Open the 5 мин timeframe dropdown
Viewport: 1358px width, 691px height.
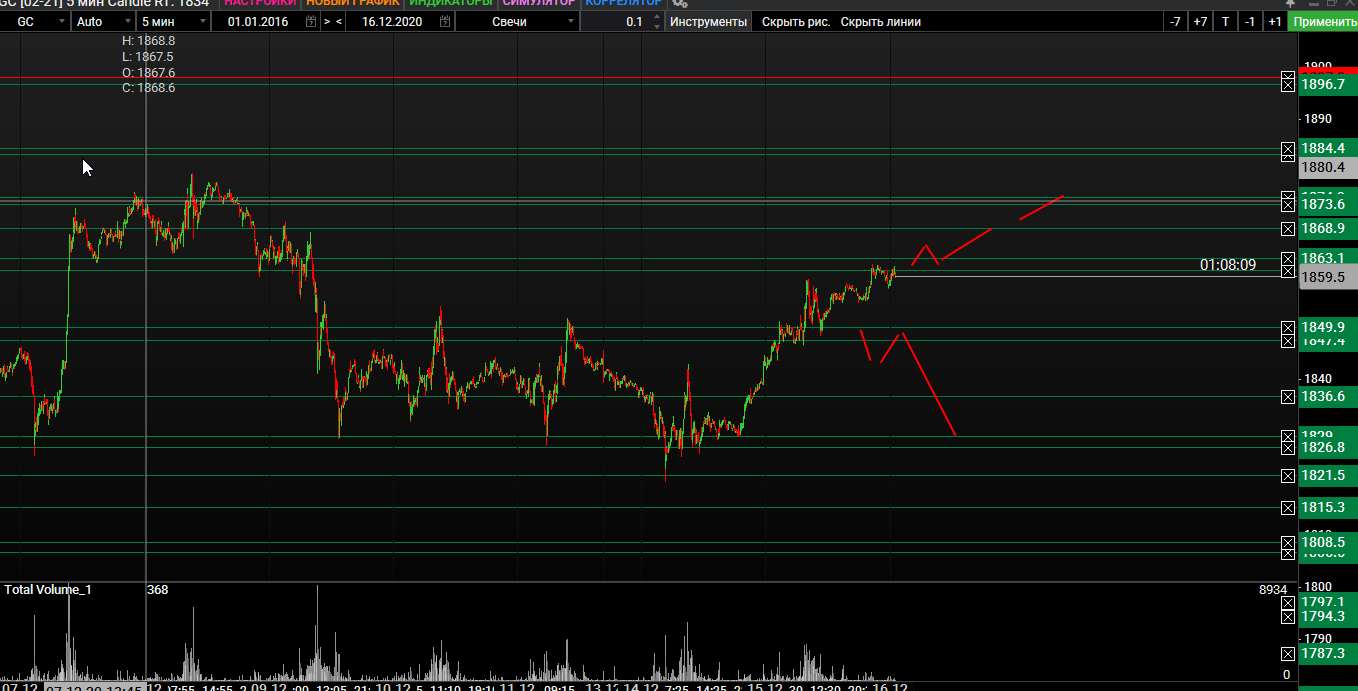[x=173, y=21]
